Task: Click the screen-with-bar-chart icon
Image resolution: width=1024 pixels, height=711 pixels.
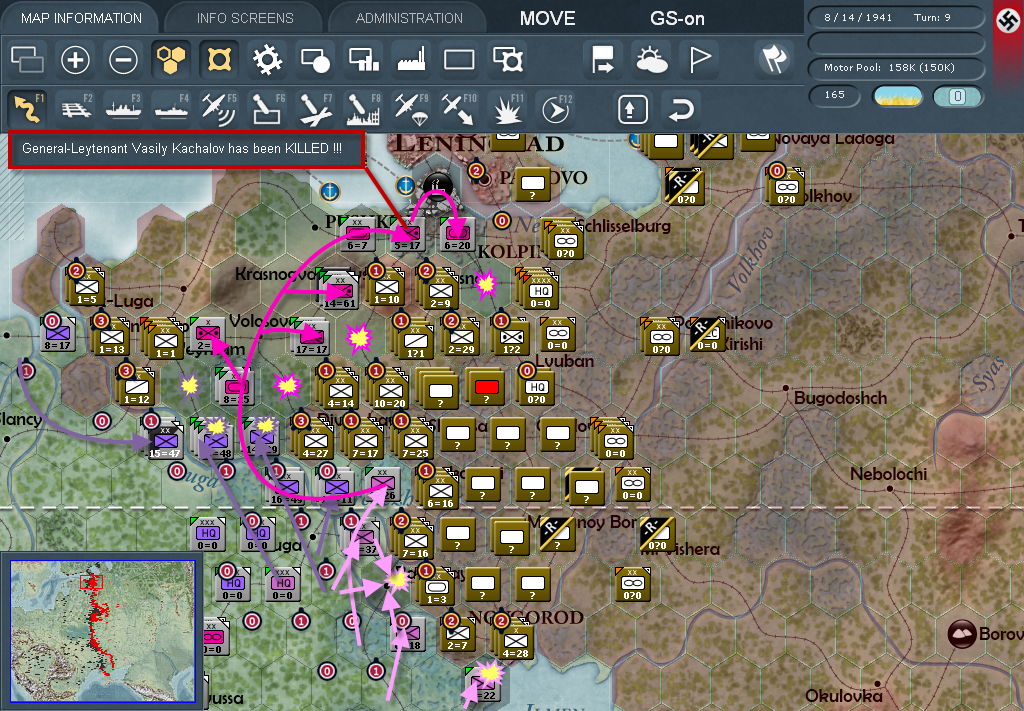Action: point(364,60)
